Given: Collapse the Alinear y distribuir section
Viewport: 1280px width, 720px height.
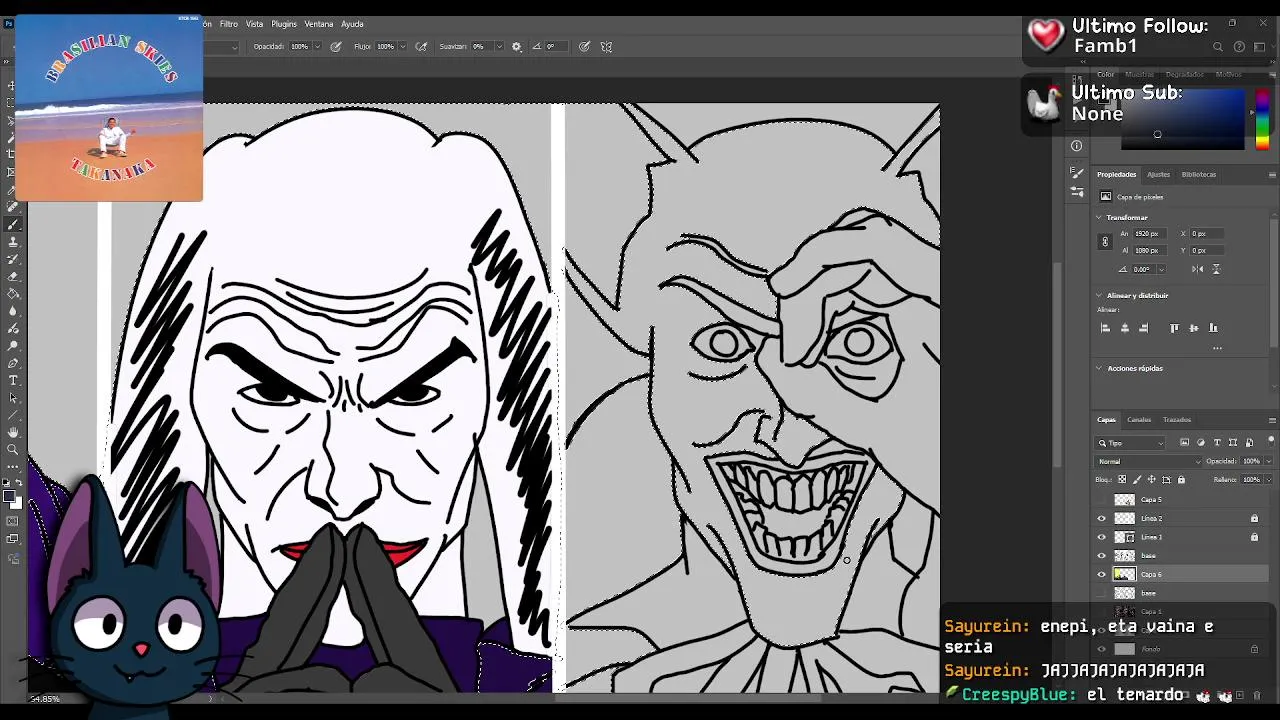Looking at the screenshot, I should click(1099, 295).
